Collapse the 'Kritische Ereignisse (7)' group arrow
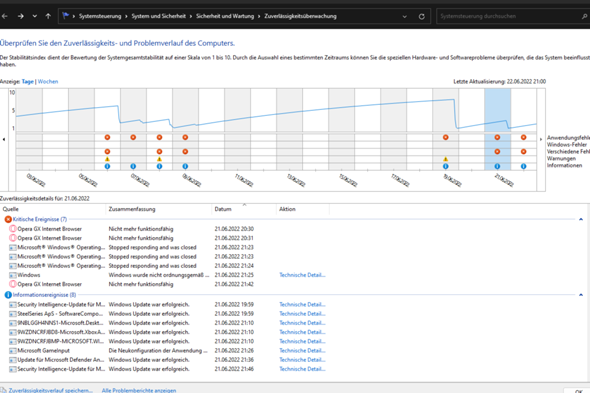This screenshot has height=393, width=590. [581, 219]
